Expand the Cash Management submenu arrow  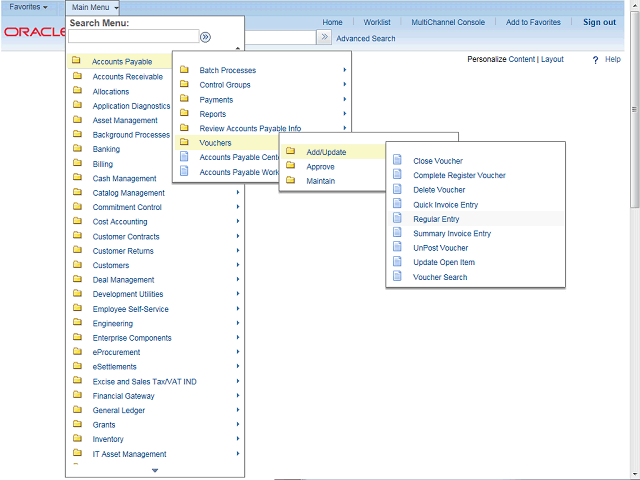click(238, 178)
